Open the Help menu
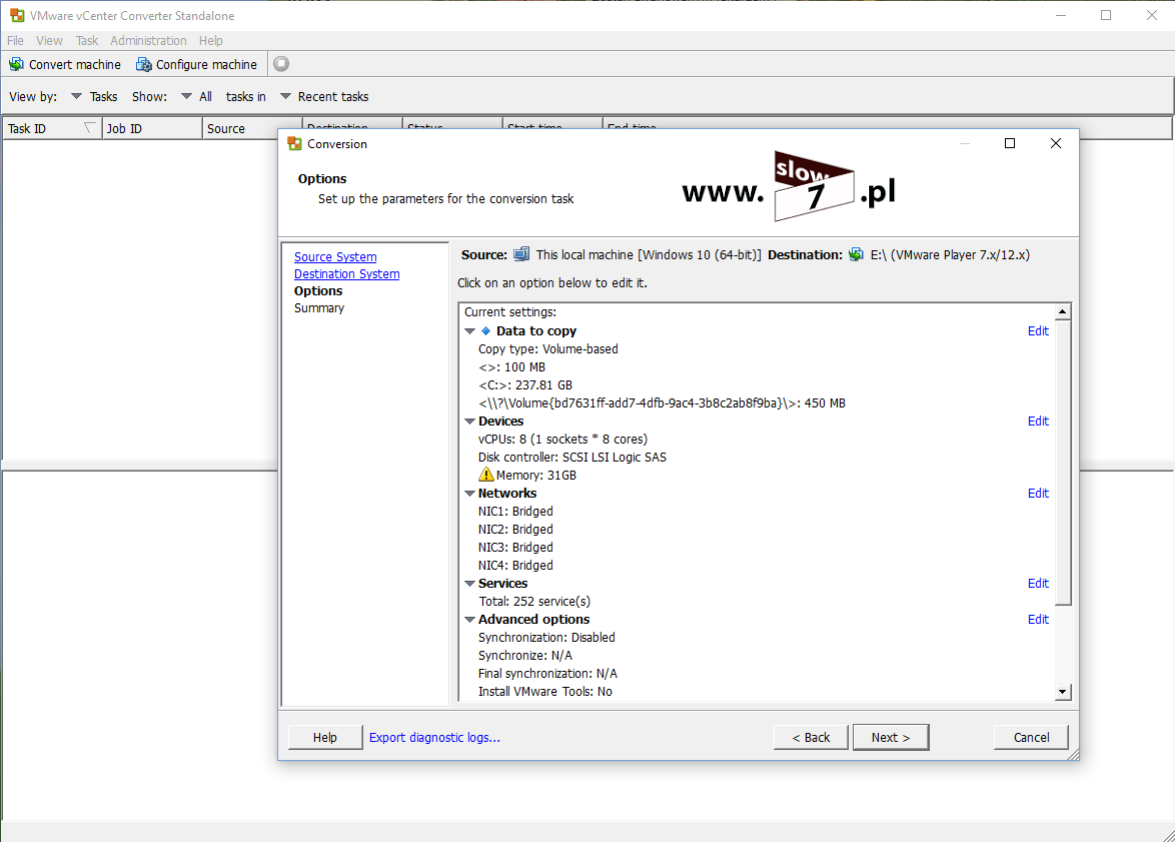Image resolution: width=1175 pixels, height=842 pixels. click(x=211, y=40)
